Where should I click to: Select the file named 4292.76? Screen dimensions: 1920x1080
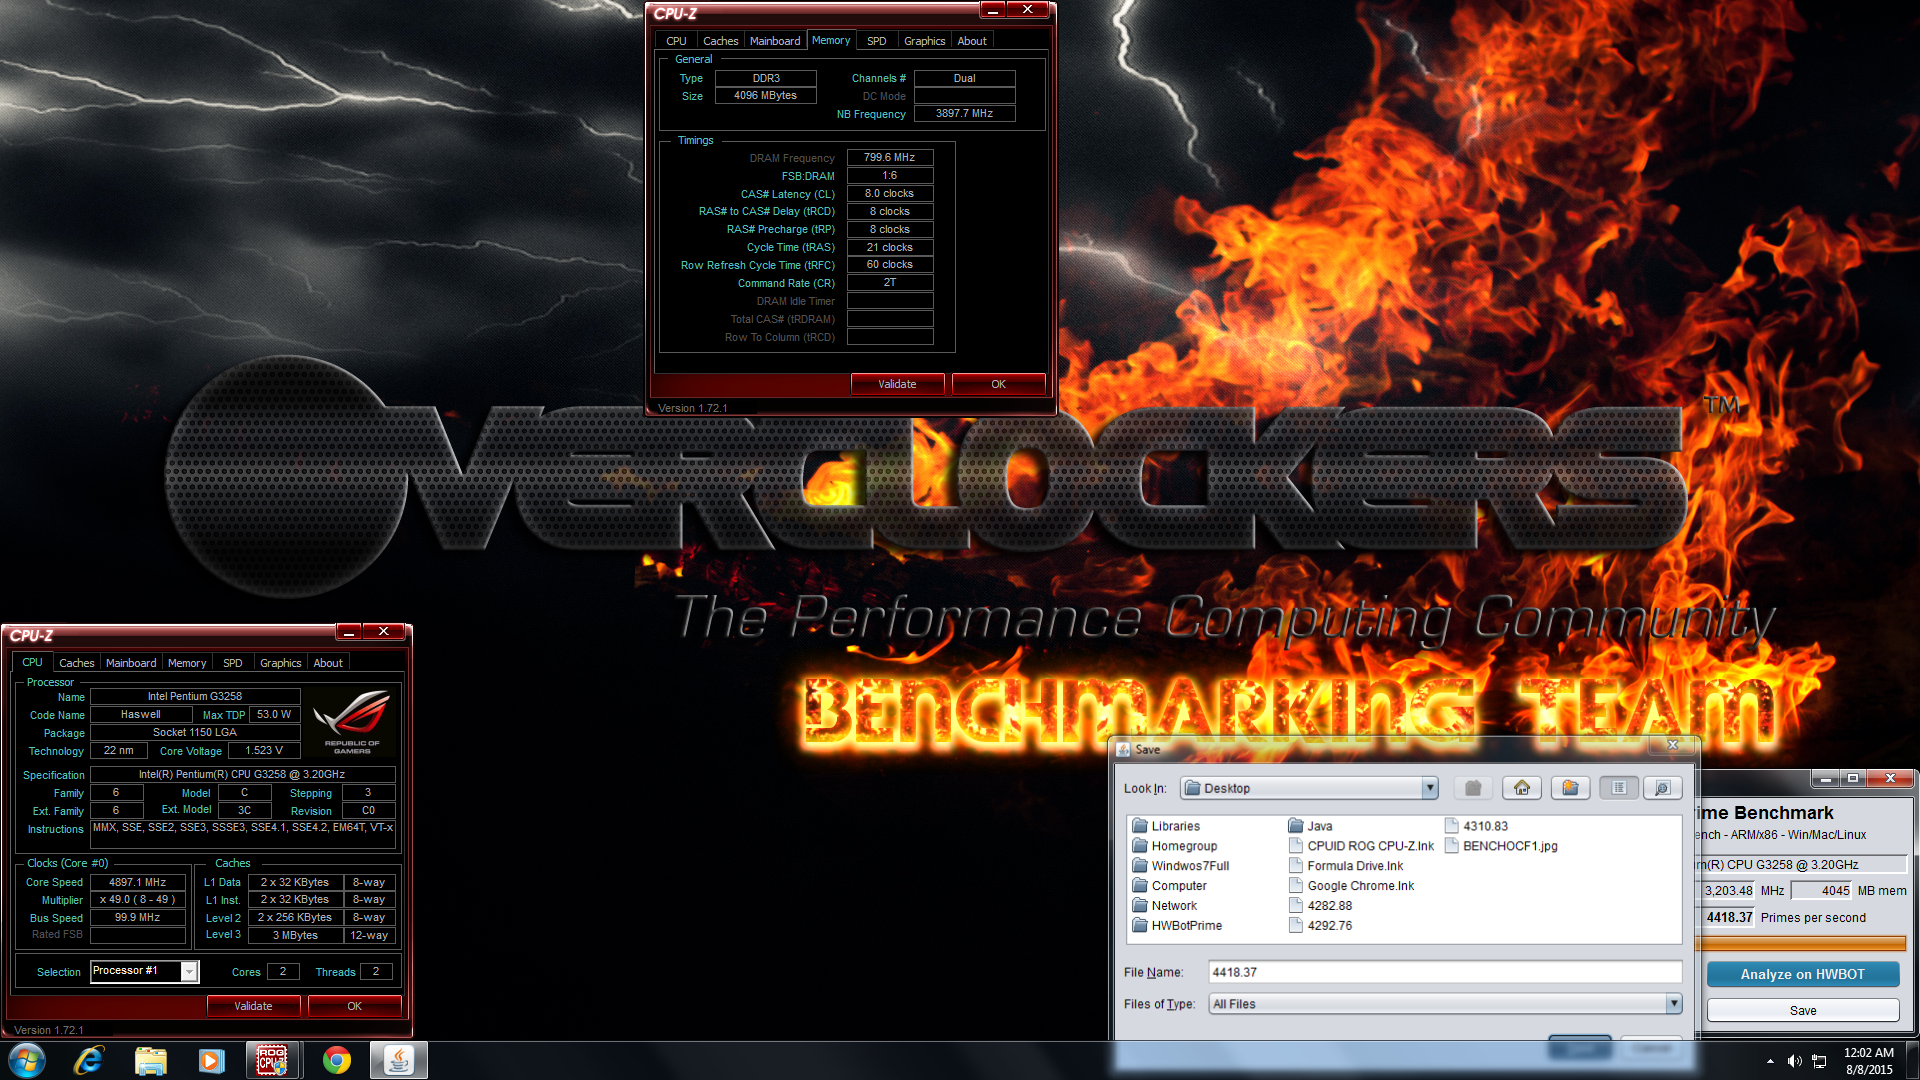[x=1320, y=926]
